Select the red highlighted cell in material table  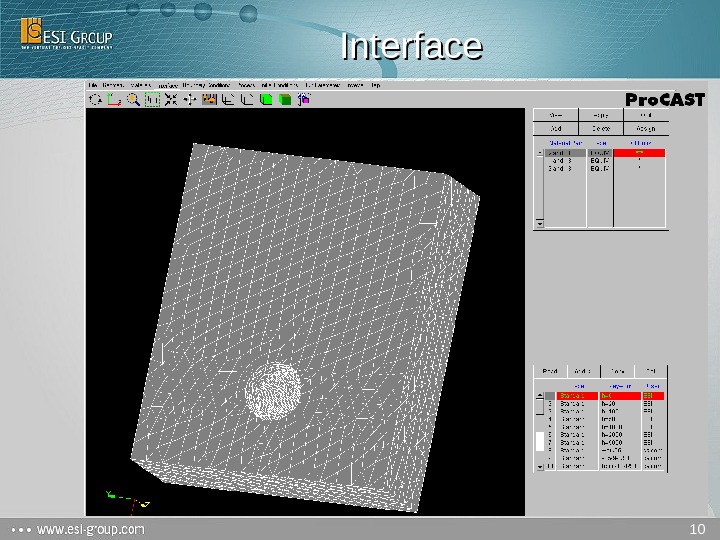[639, 152]
